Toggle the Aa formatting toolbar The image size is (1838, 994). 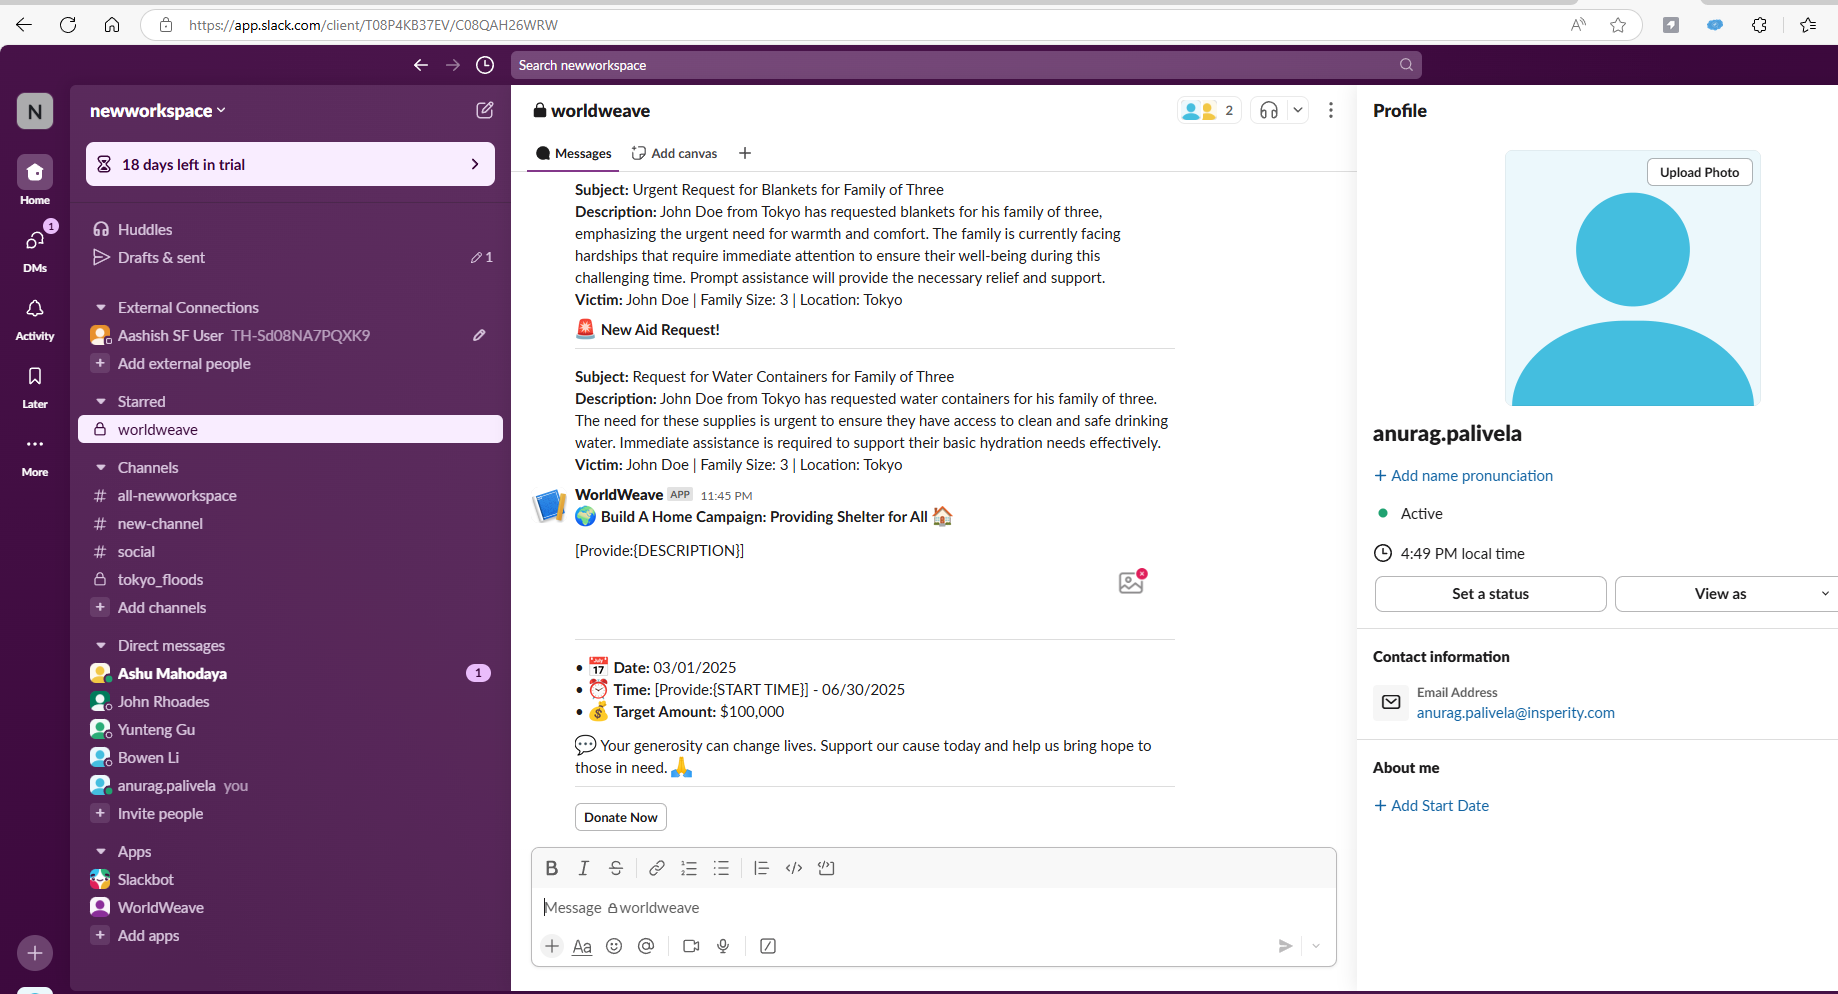coord(582,946)
